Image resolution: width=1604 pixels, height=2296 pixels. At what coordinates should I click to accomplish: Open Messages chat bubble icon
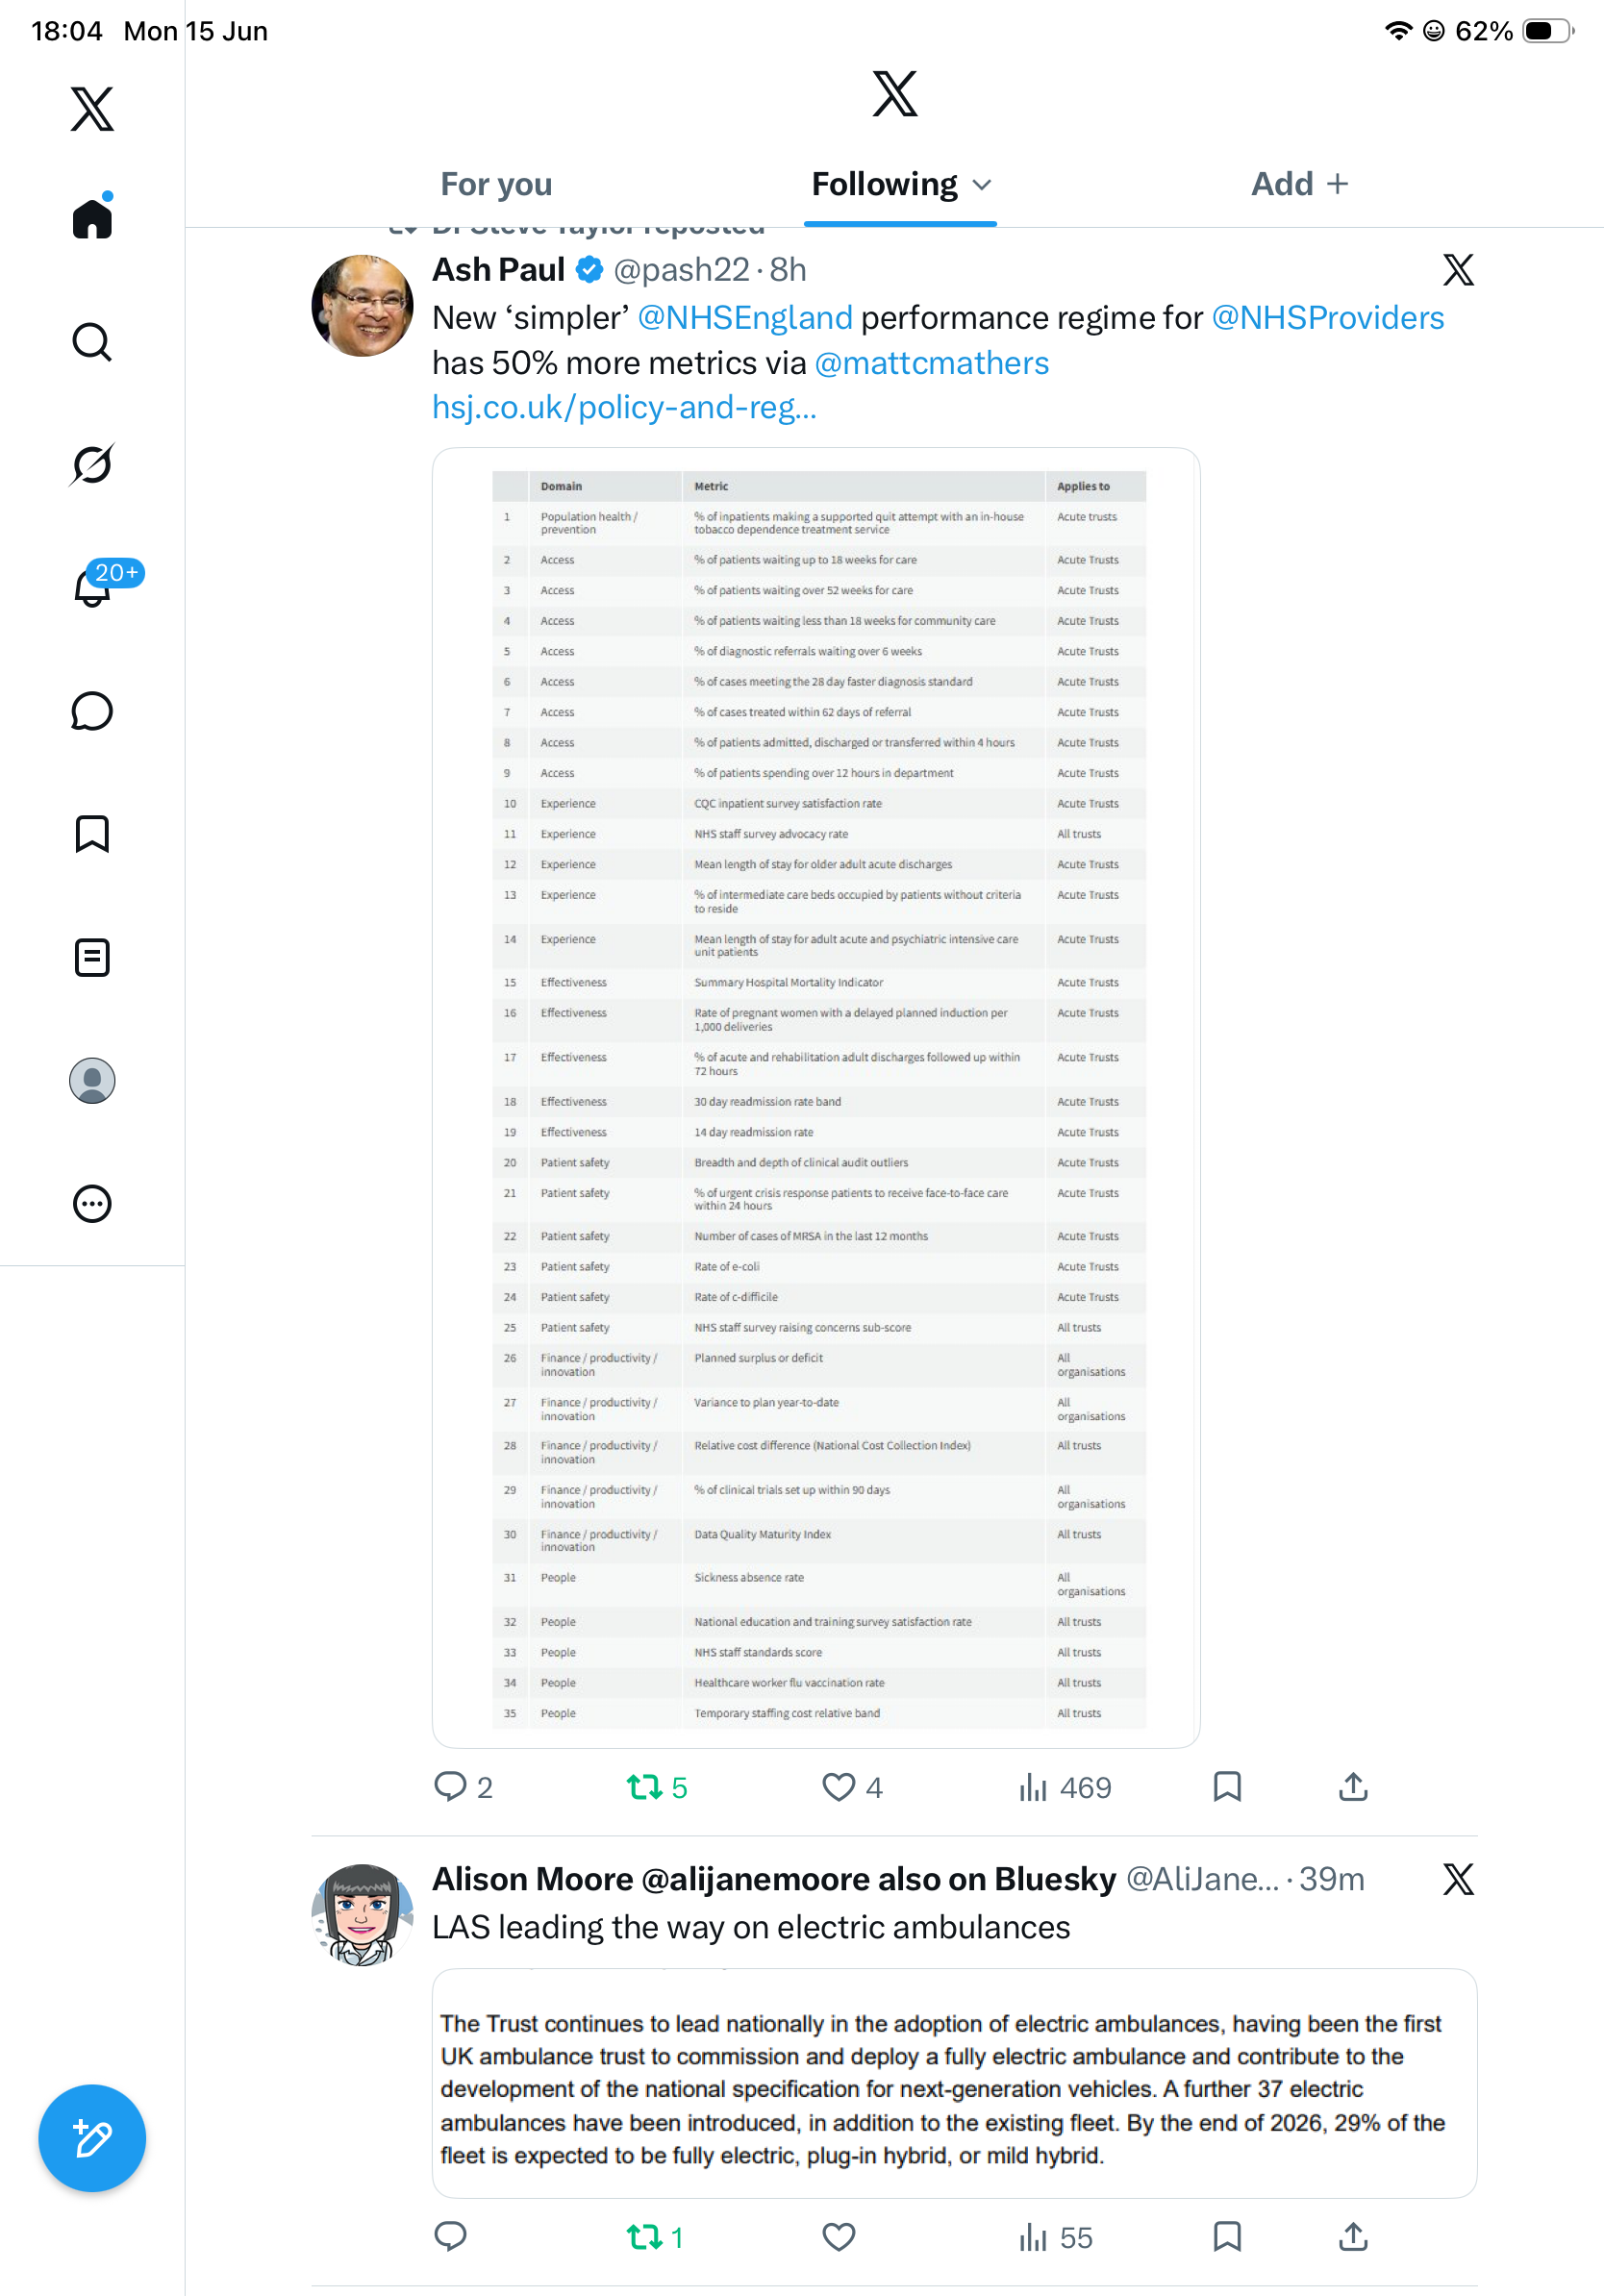[92, 711]
